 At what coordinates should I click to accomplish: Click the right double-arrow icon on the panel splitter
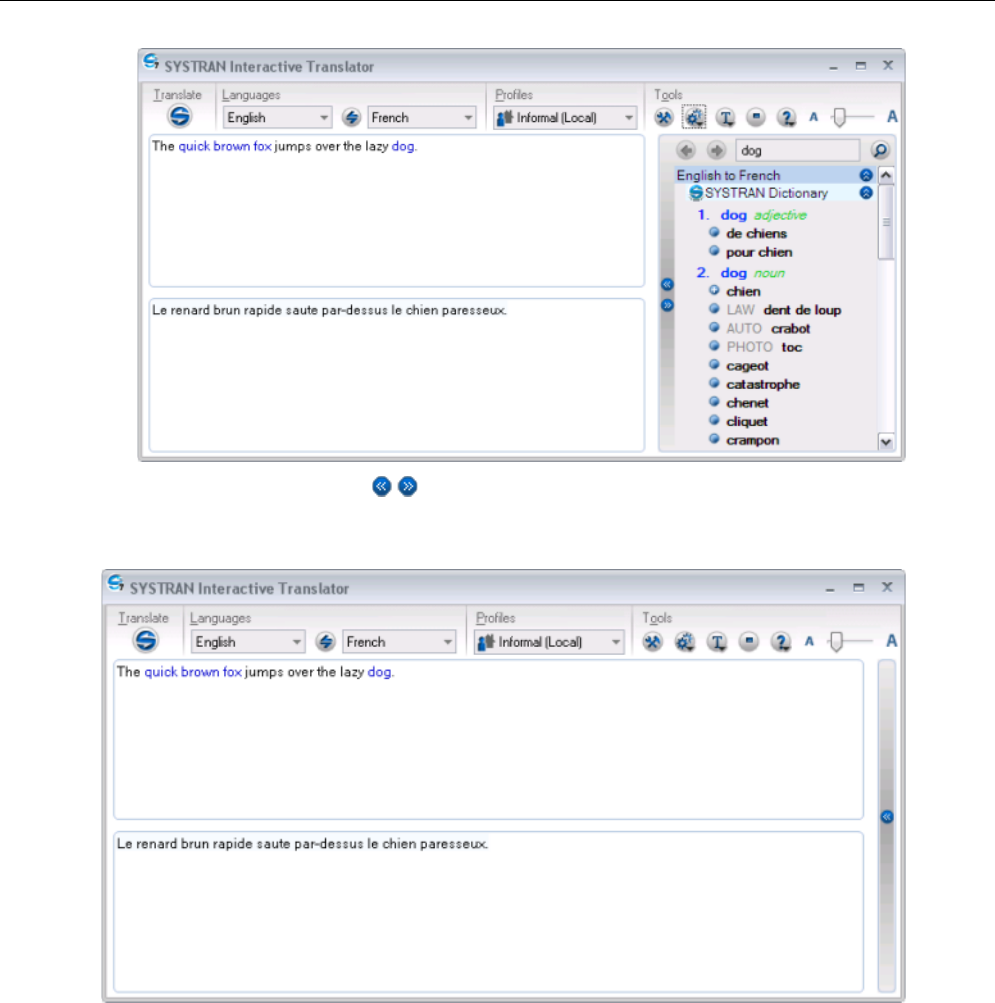pyautogui.click(x=667, y=305)
